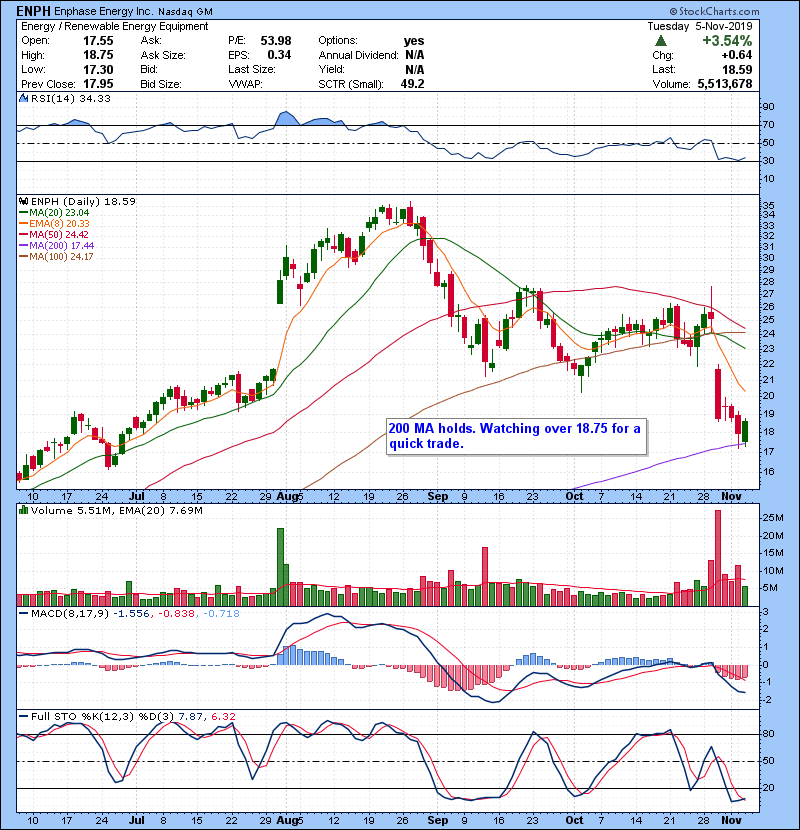The height and width of the screenshot is (830, 800).
Task: Click the P/E value 53.98
Action: pos(276,41)
